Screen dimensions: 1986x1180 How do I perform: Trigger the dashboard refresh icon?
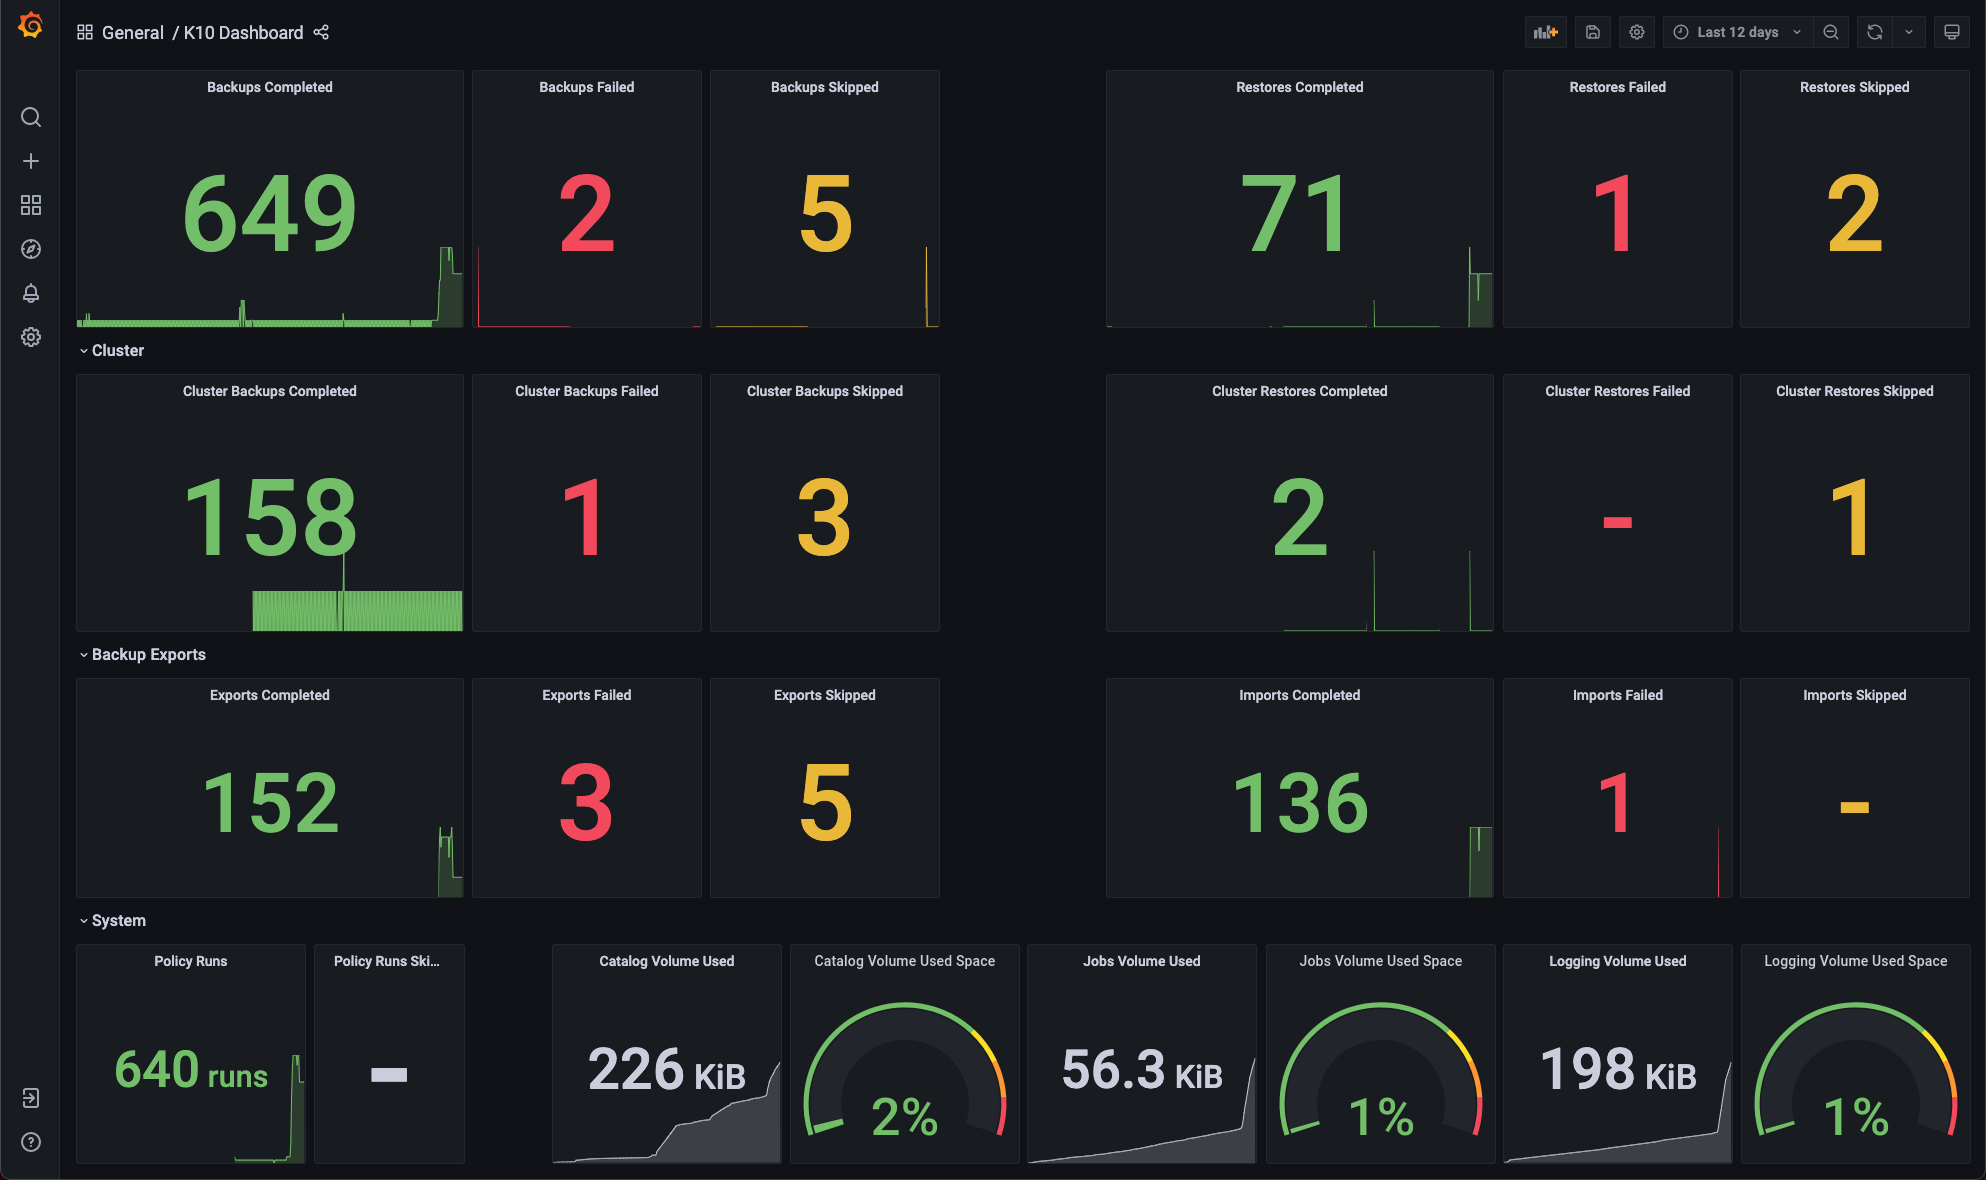click(1873, 31)
